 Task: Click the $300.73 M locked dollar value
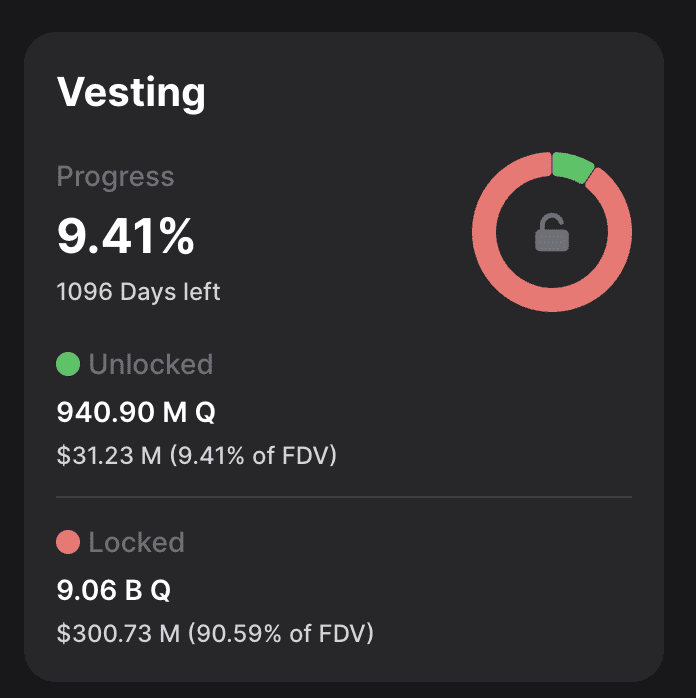click(116, 634)
